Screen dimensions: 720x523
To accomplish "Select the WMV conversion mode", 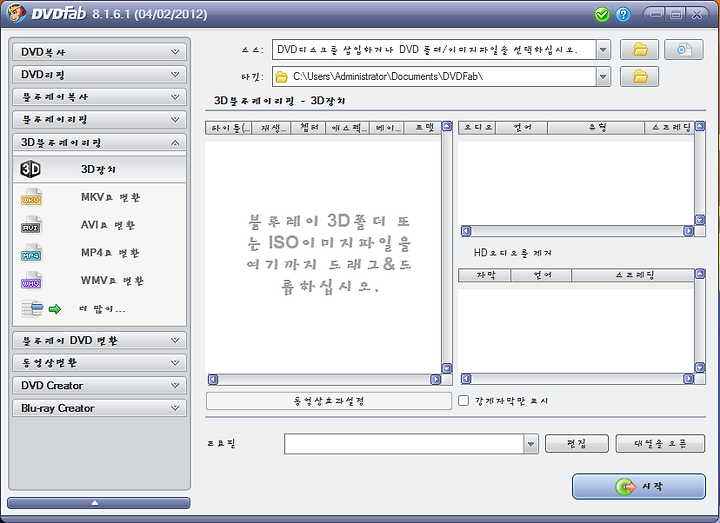I will (x=100, y=281).
